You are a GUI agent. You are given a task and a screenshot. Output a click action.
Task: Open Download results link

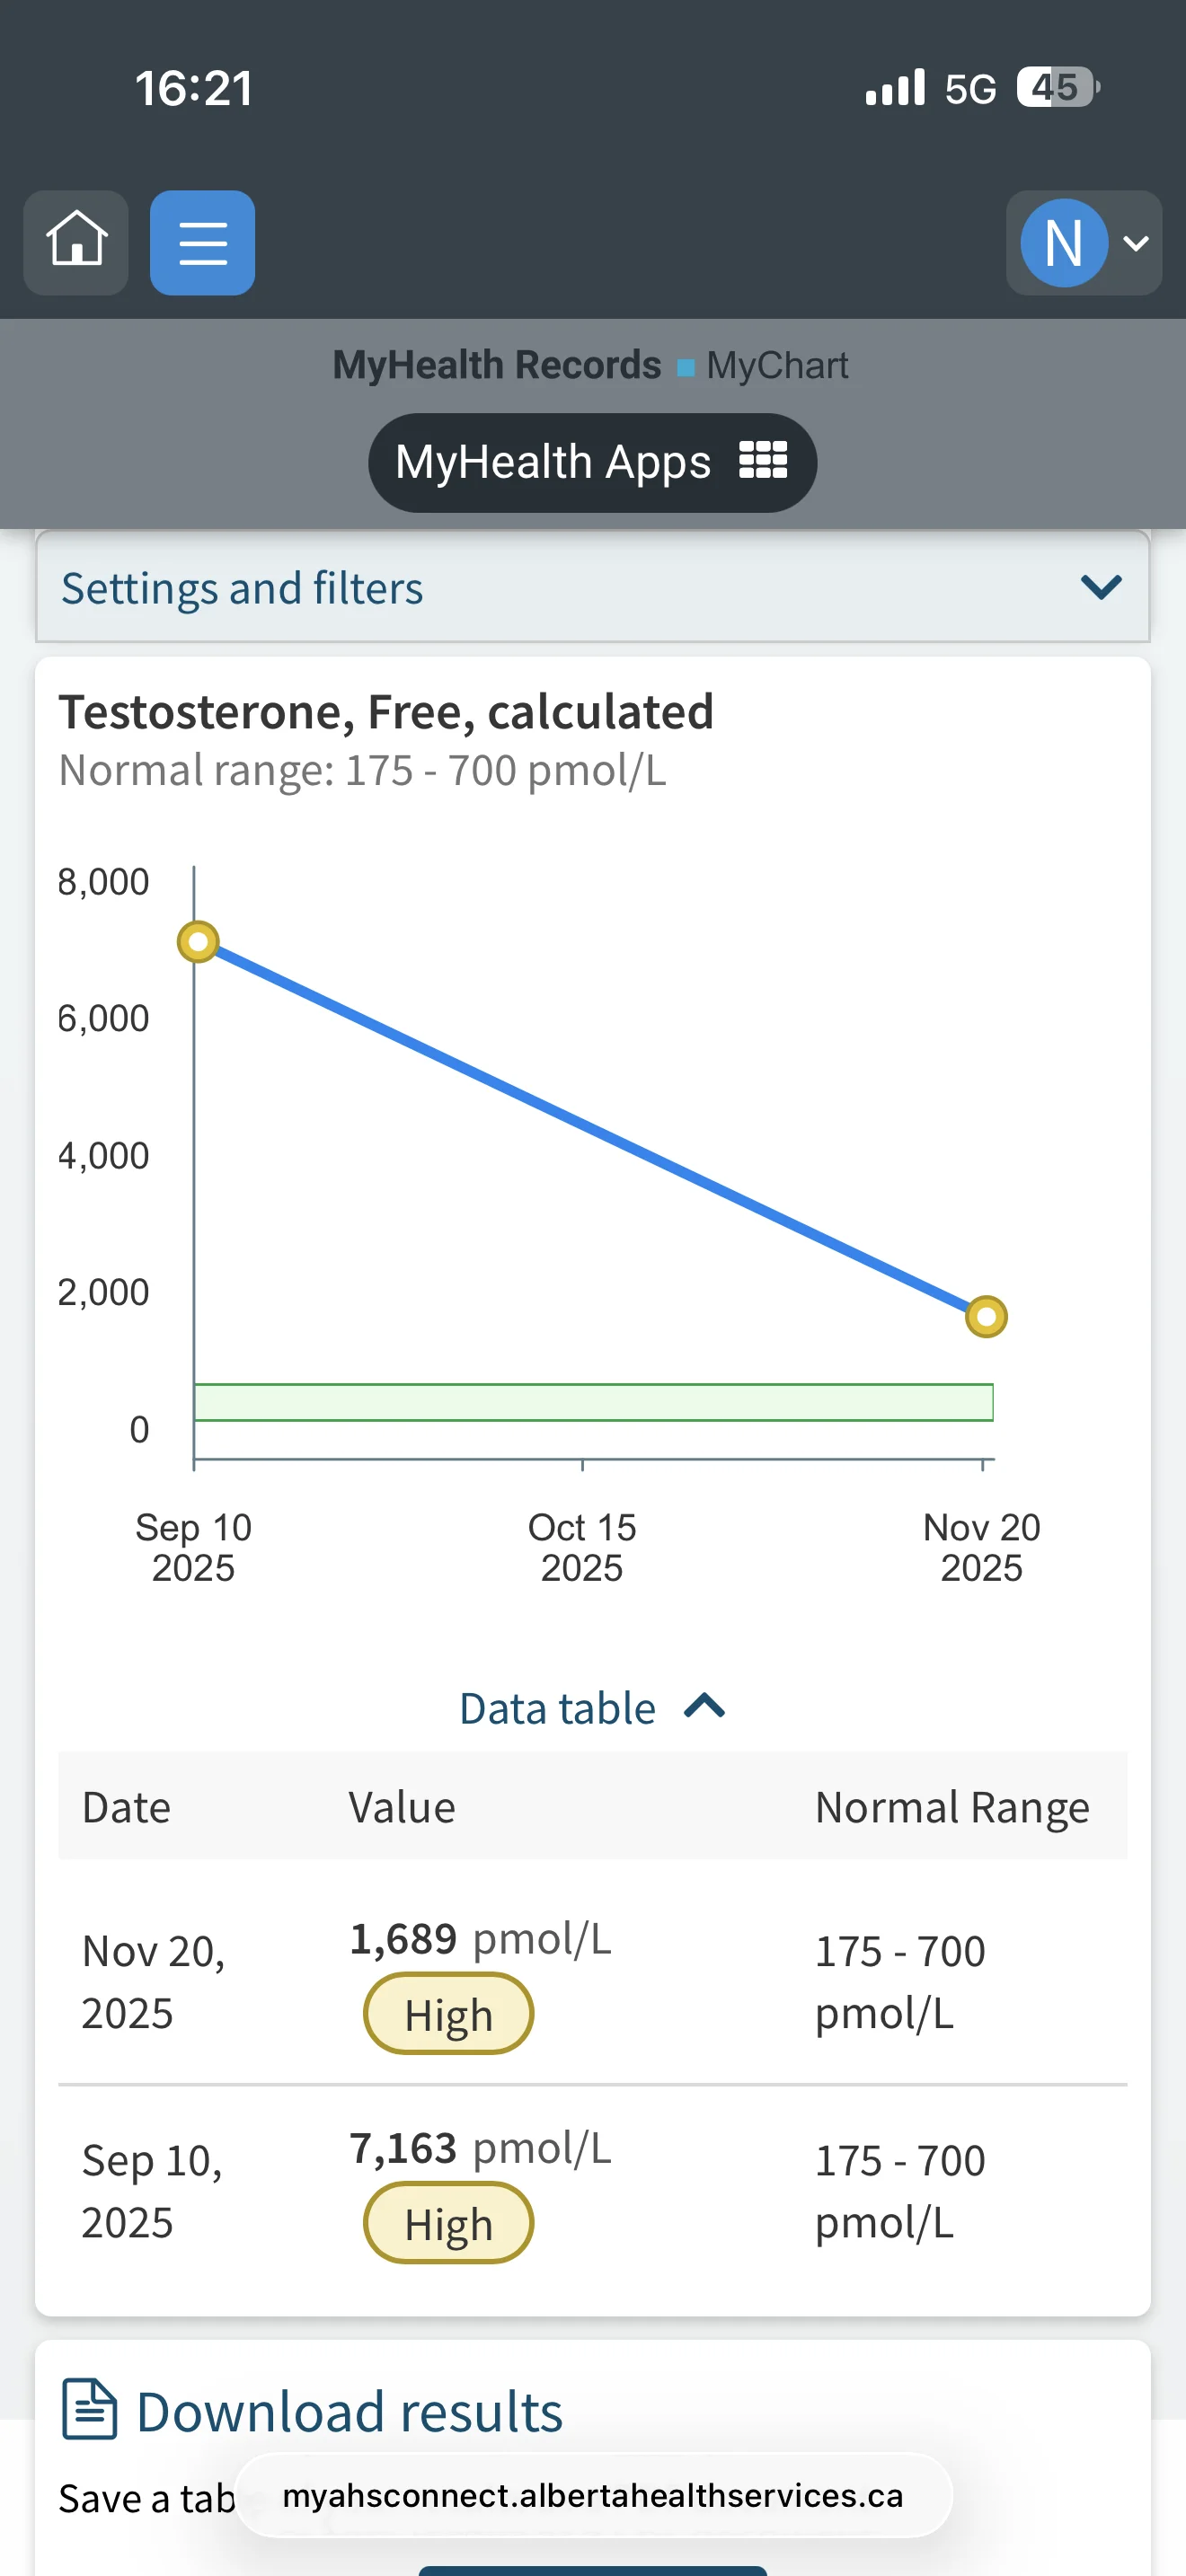pos(349,2412)
